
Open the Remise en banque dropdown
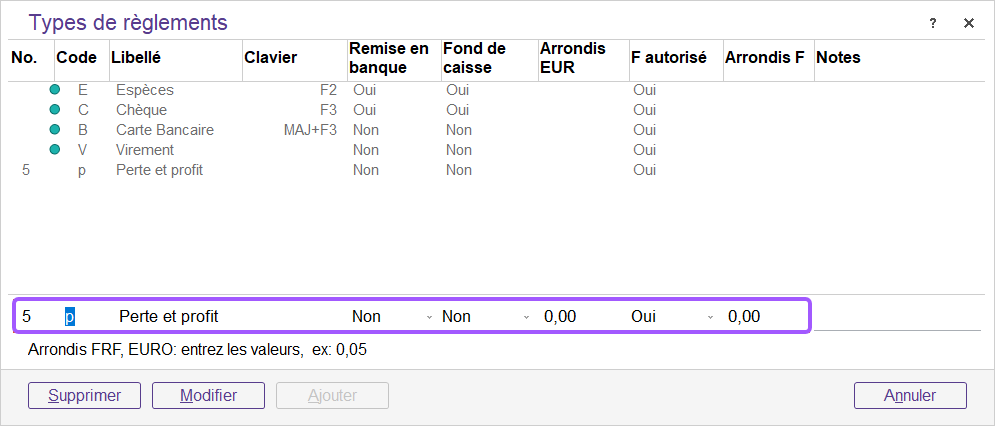click(x=429, y=317)
